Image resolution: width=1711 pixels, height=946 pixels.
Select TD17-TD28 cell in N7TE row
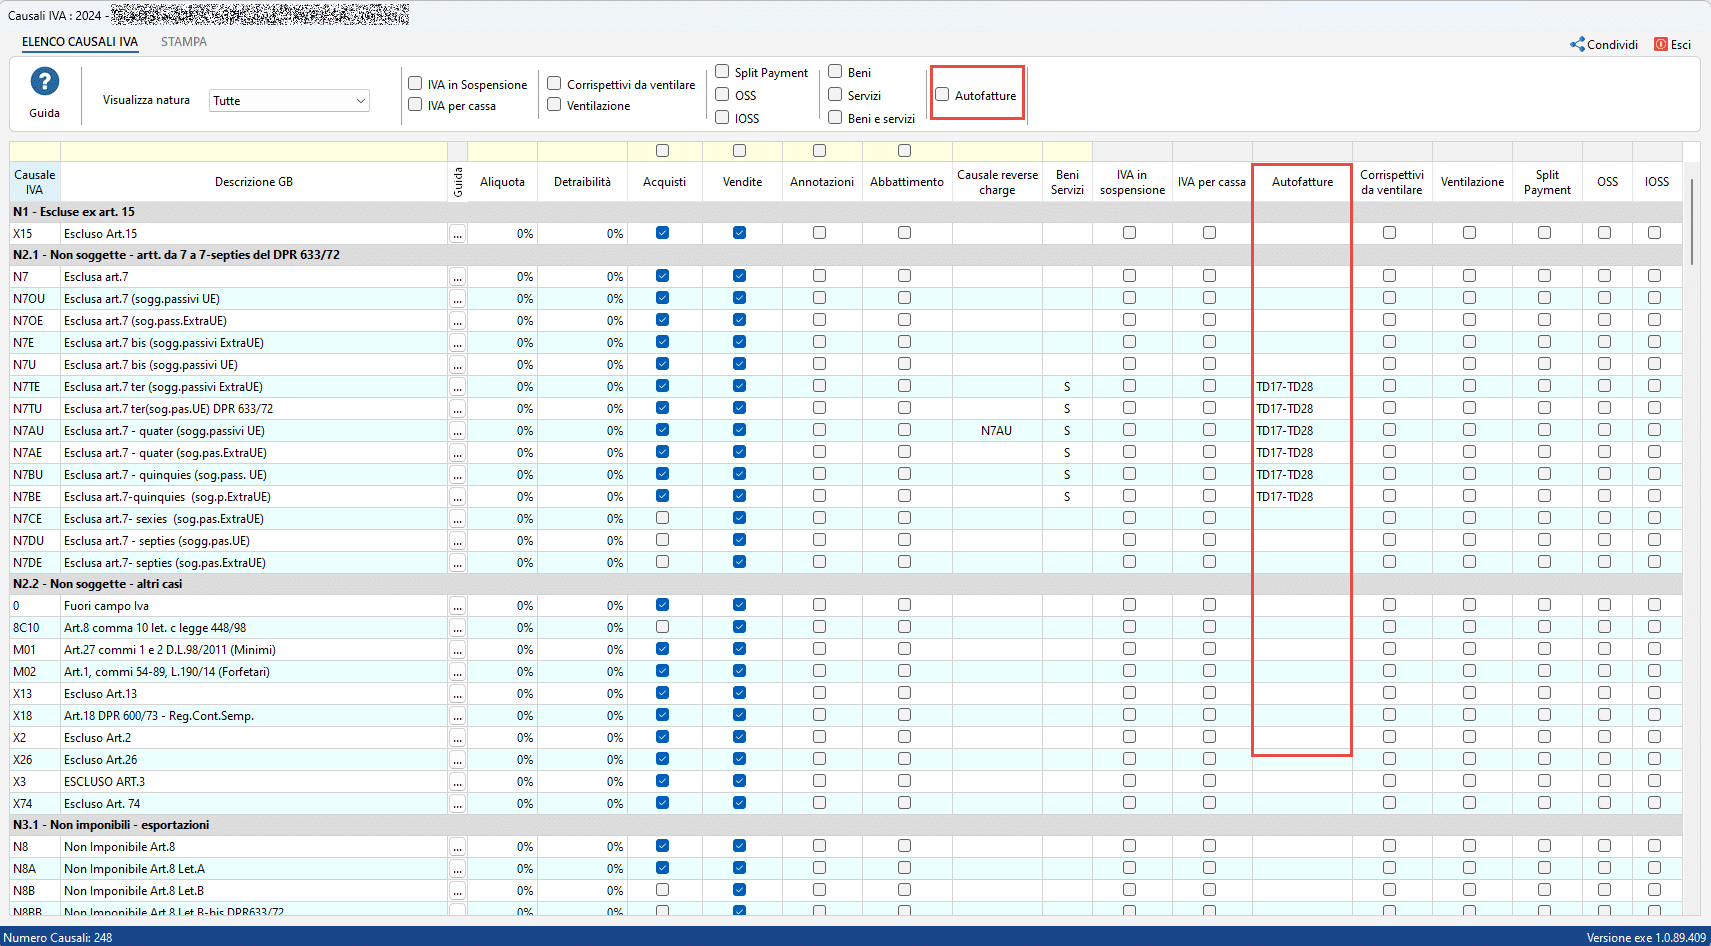(1302, 387)
